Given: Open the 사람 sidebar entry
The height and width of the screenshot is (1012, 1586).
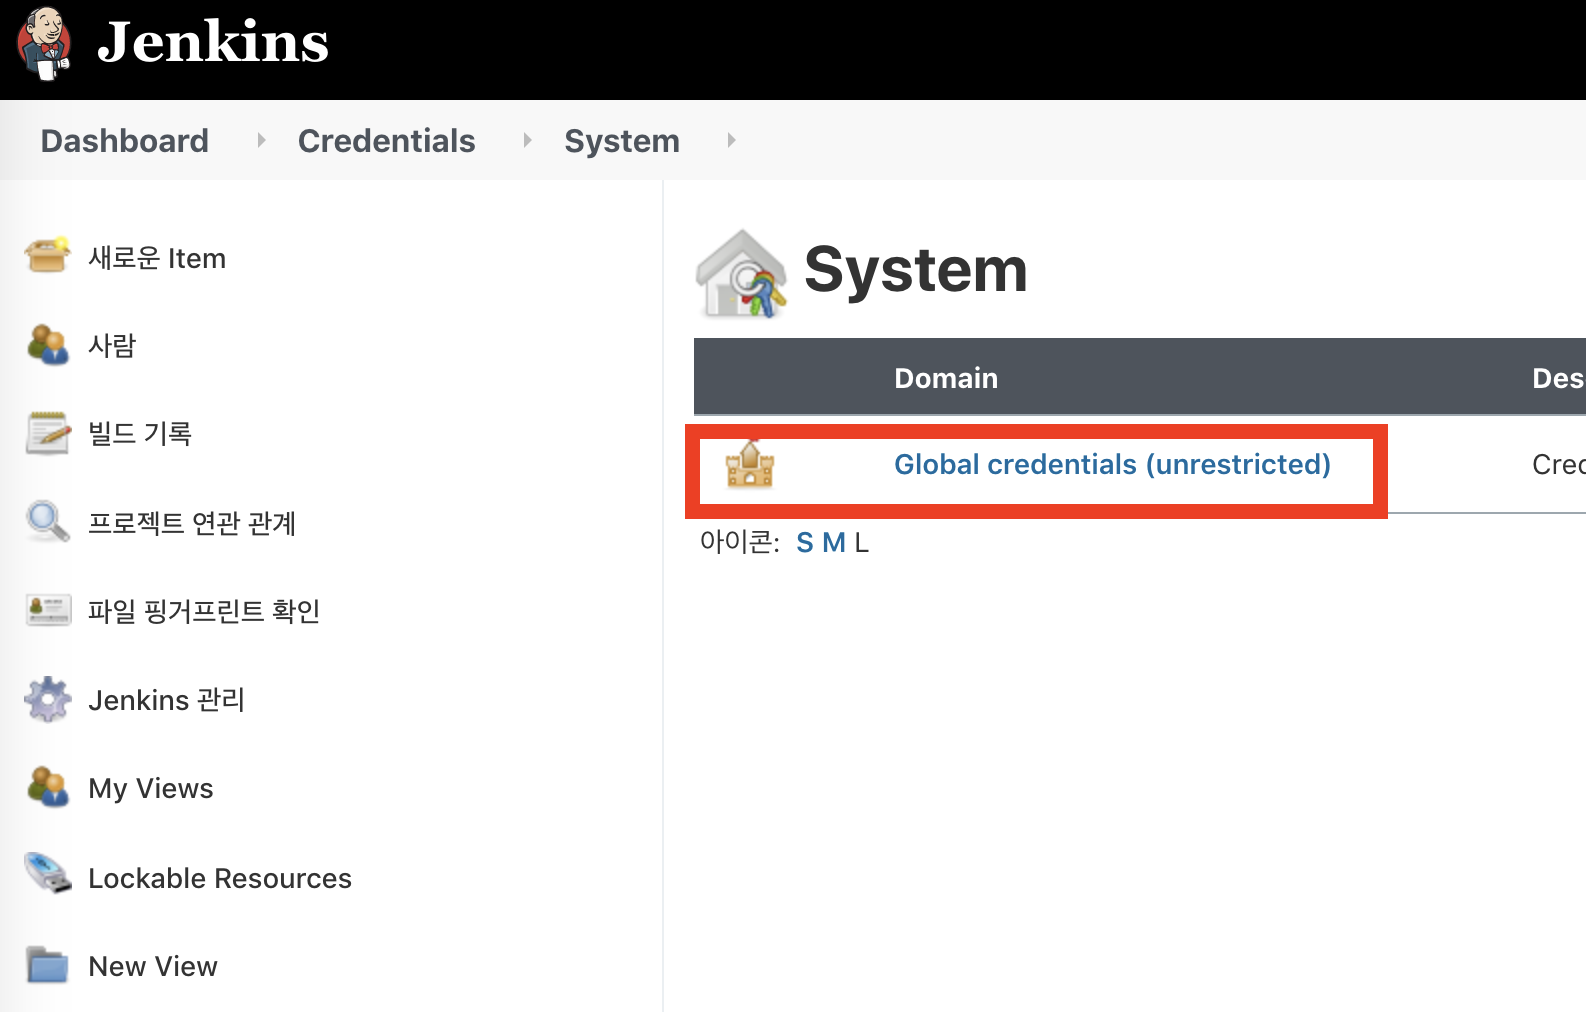Looking at the screenshot, I should coord(112,345).
